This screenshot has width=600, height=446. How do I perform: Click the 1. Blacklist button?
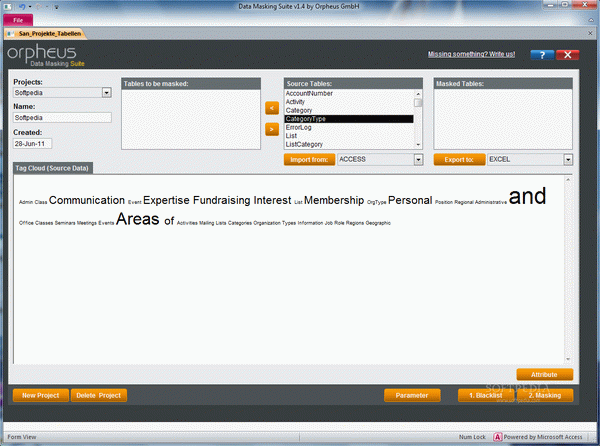click(x=486, y=395)
